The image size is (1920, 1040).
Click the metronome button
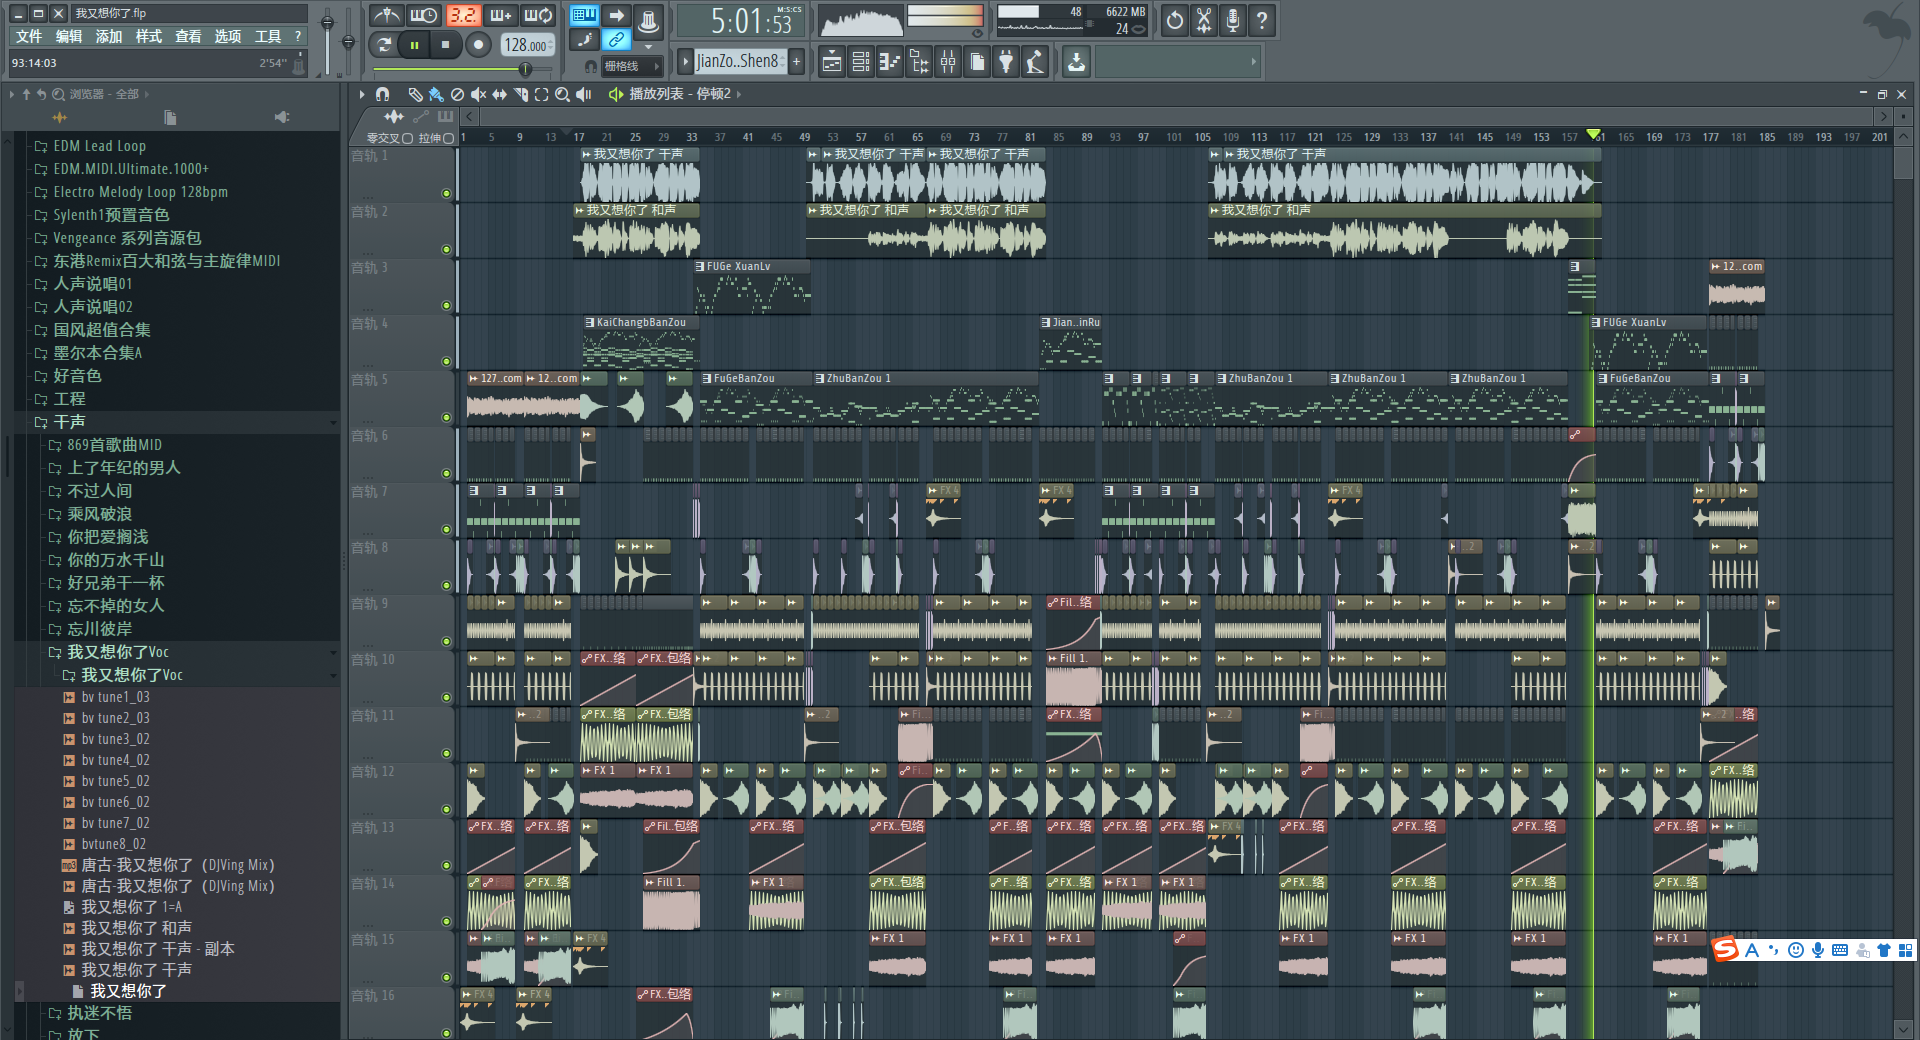point(387,16)
